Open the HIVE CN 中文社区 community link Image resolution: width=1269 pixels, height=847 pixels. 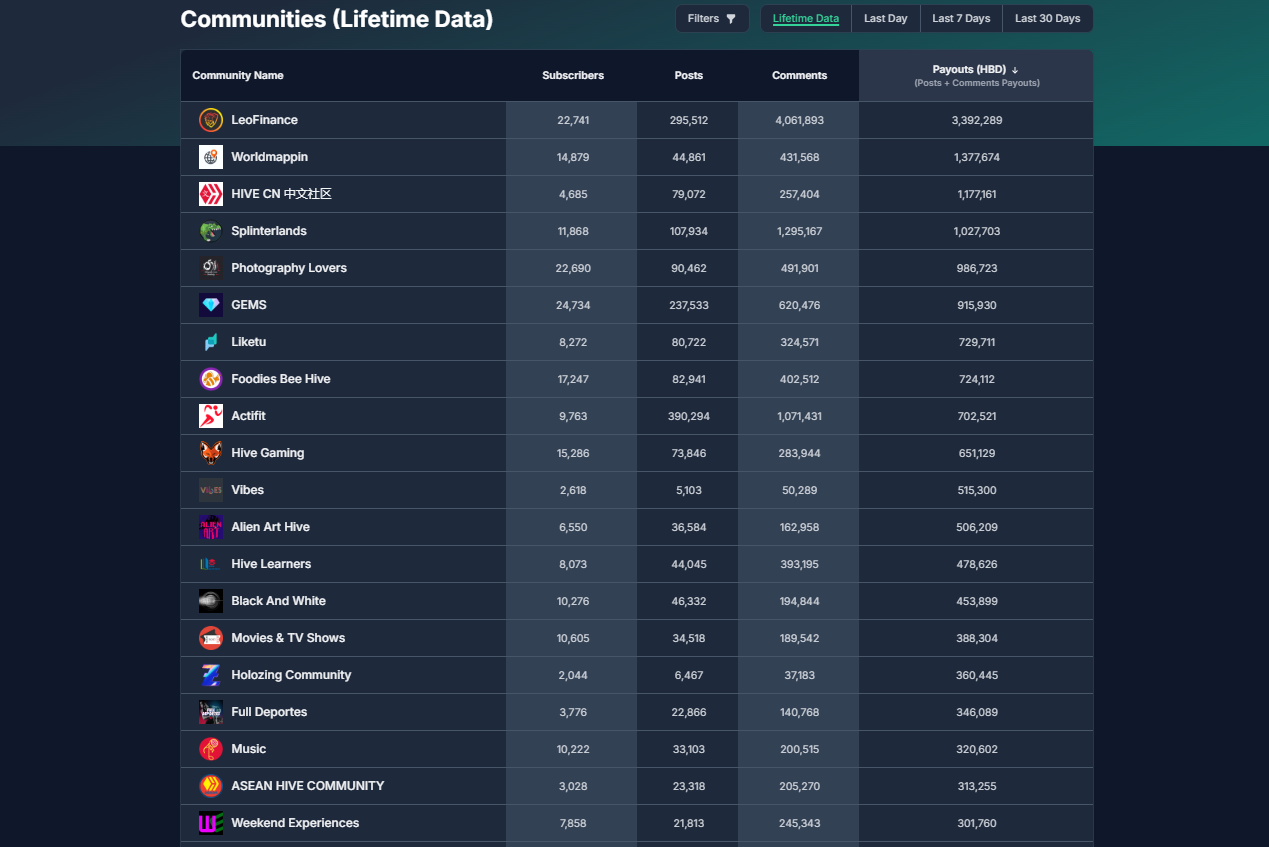pos(281,194)
